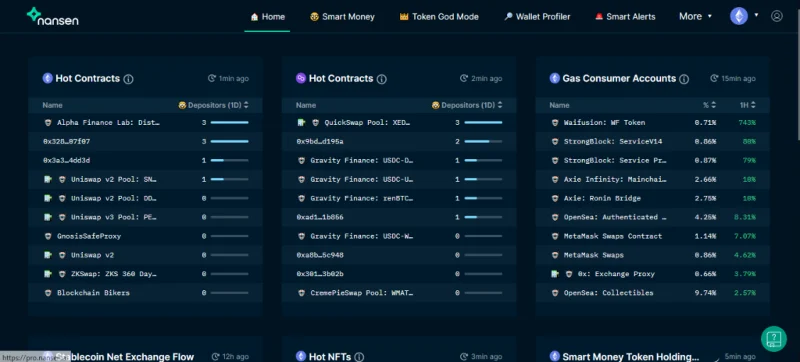Viewport: 800px width, 362px height.
Task: Click contract icon beside 0x: Exchange Proxy
Action: pyautogui.click(x=555, y=274)
